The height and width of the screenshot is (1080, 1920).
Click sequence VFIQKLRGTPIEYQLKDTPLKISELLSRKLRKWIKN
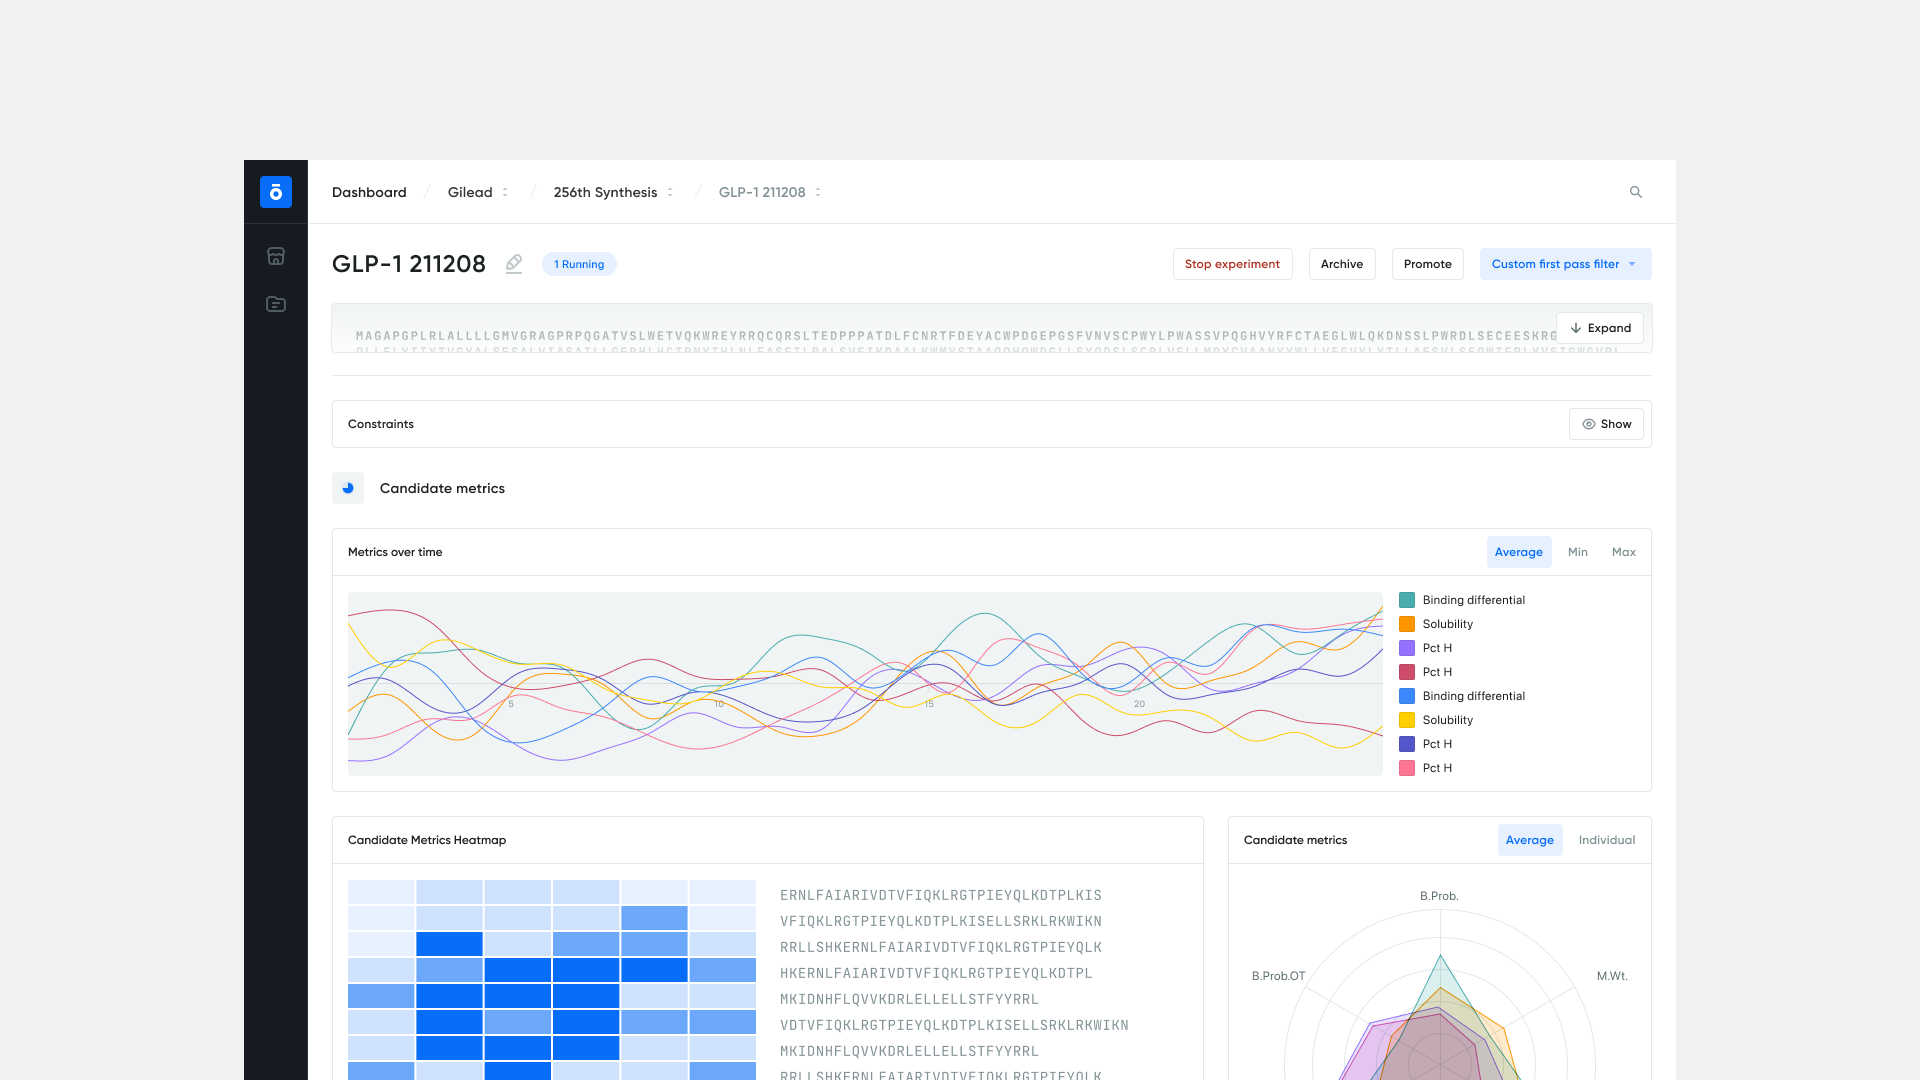click(x=941, y=921)
